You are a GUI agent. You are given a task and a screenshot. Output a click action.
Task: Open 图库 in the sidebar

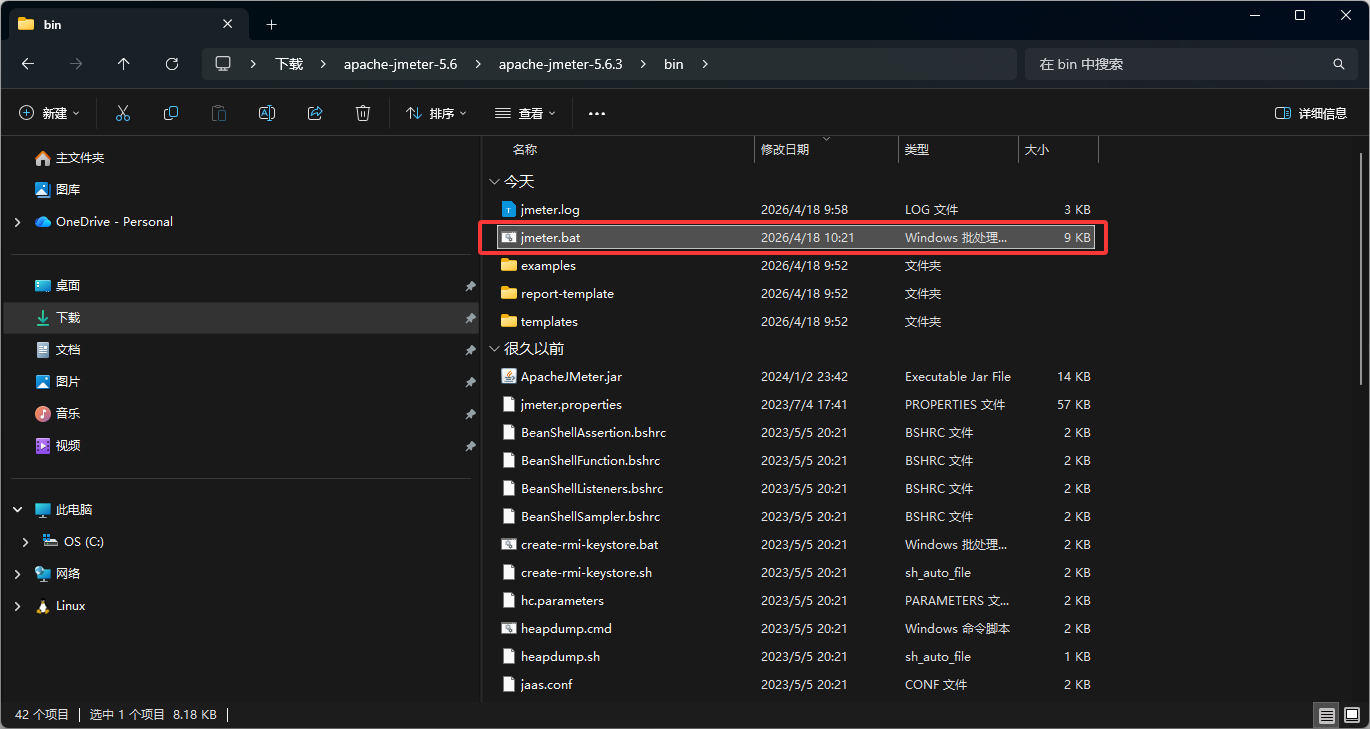point(68,190)
